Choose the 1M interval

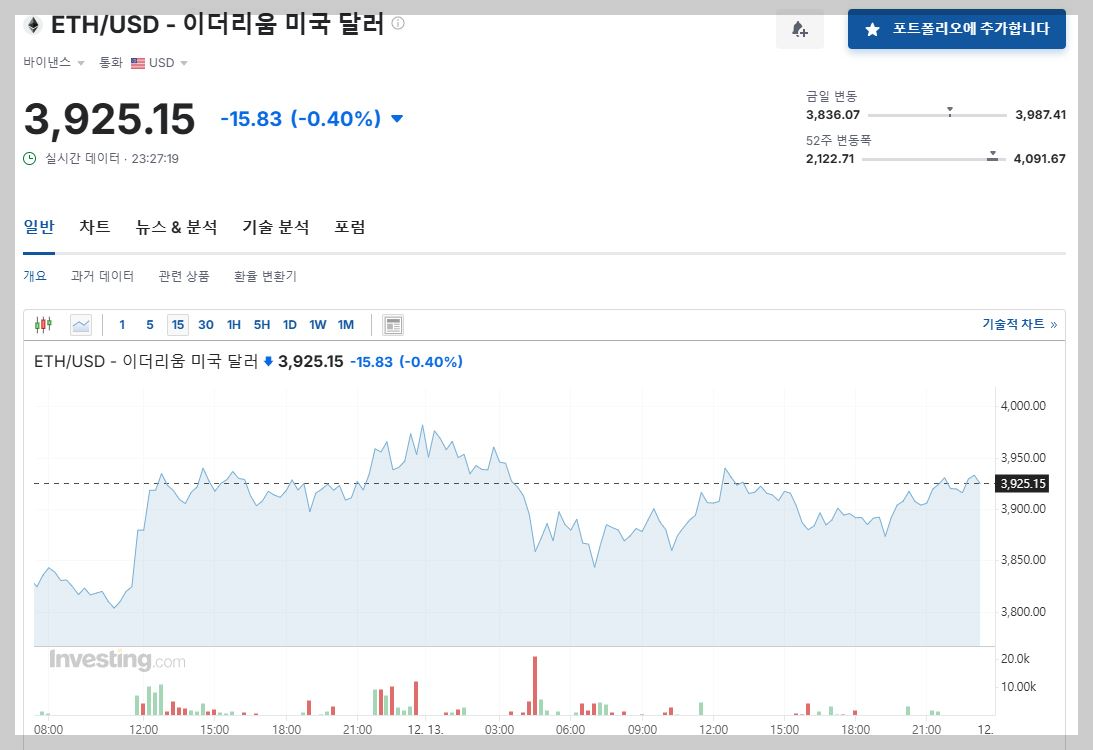click(346, 325)
